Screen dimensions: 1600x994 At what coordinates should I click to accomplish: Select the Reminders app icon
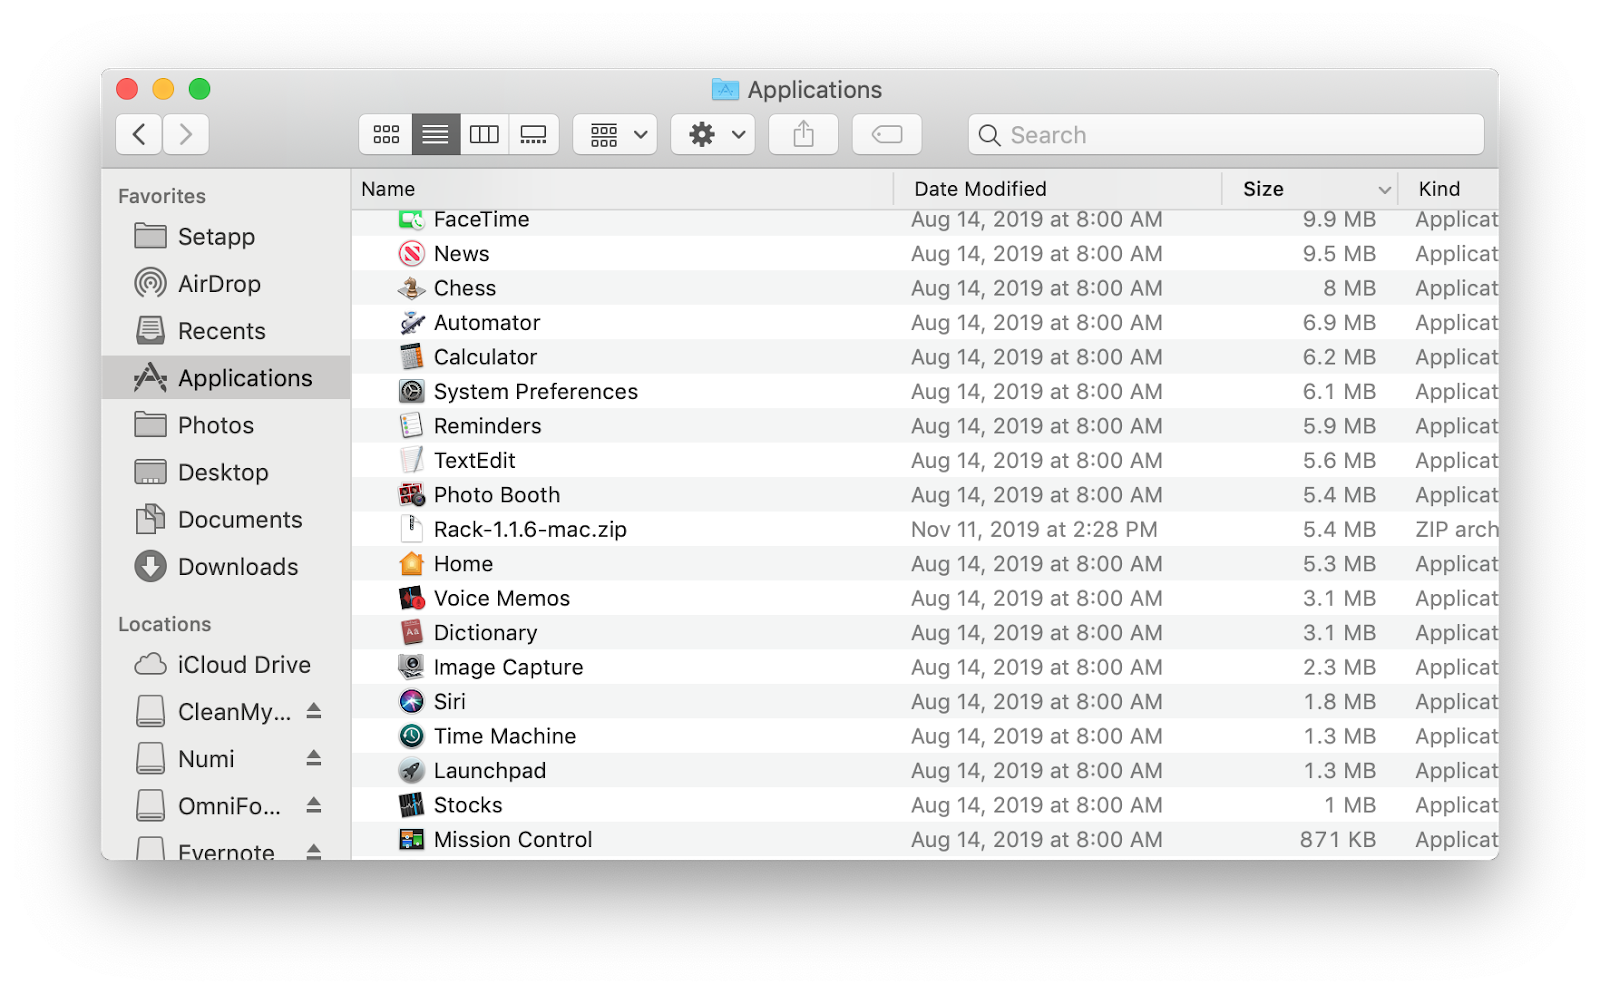(x=412, y=426)
